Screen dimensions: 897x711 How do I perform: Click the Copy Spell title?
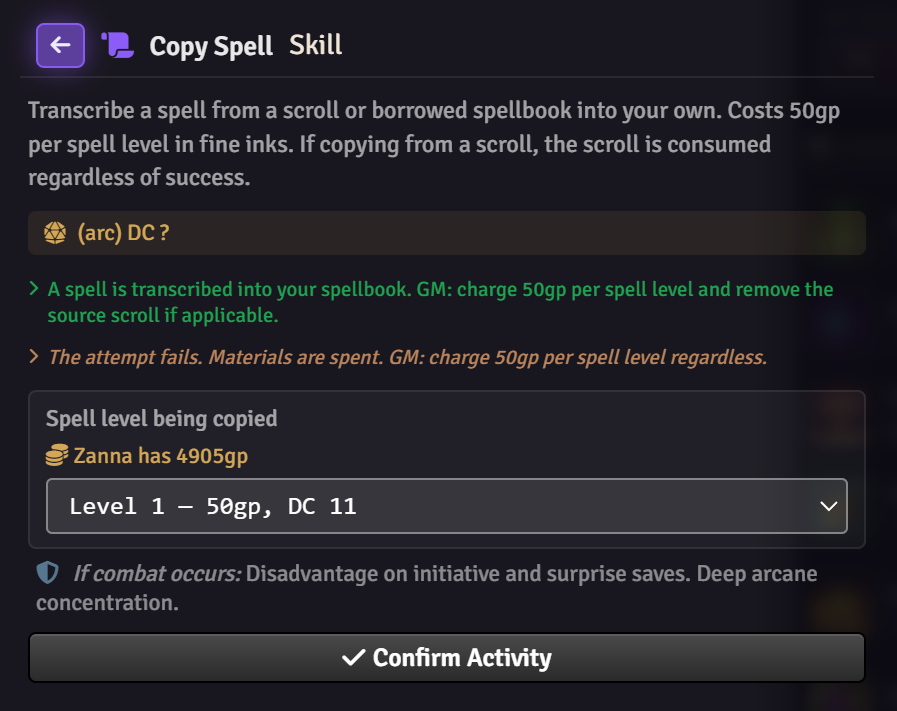point(210,45)
